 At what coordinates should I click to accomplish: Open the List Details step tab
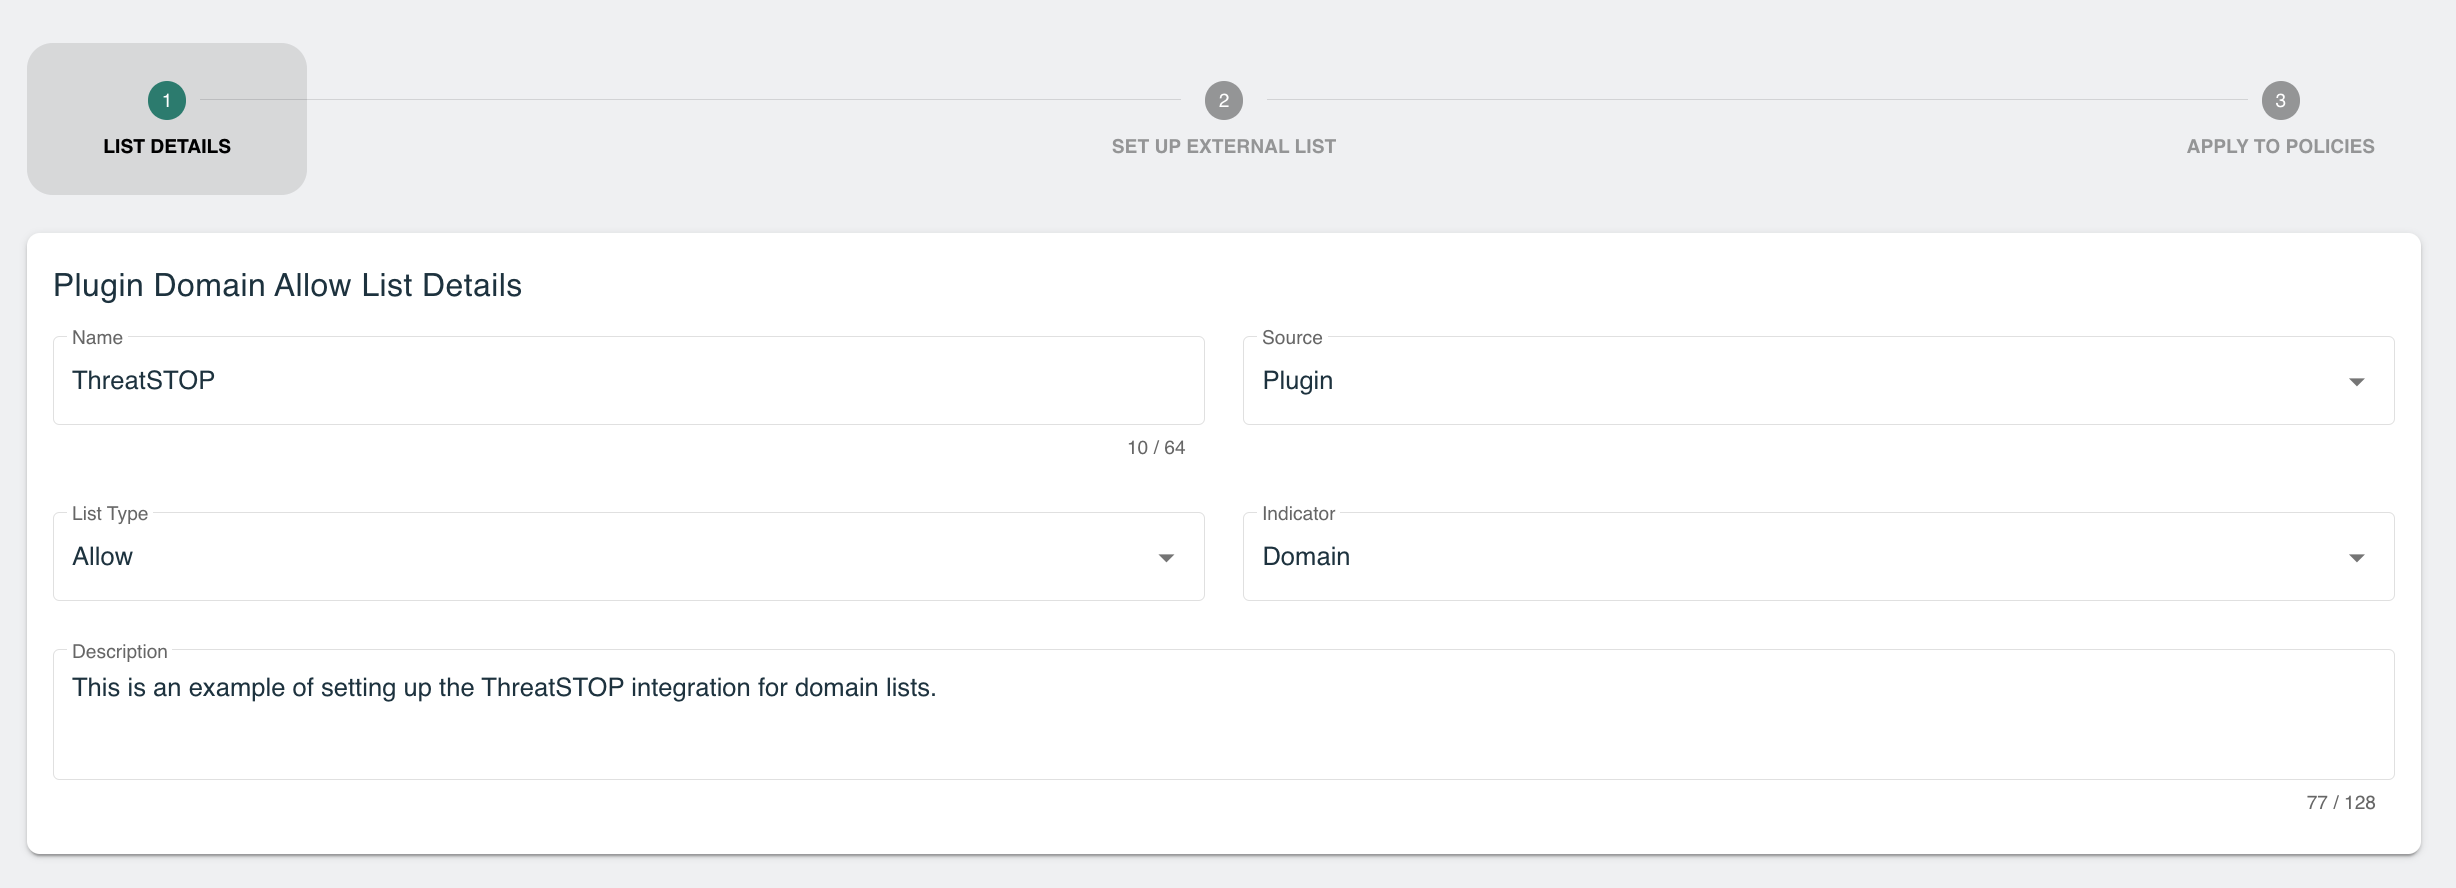click(x=167, y=119)
